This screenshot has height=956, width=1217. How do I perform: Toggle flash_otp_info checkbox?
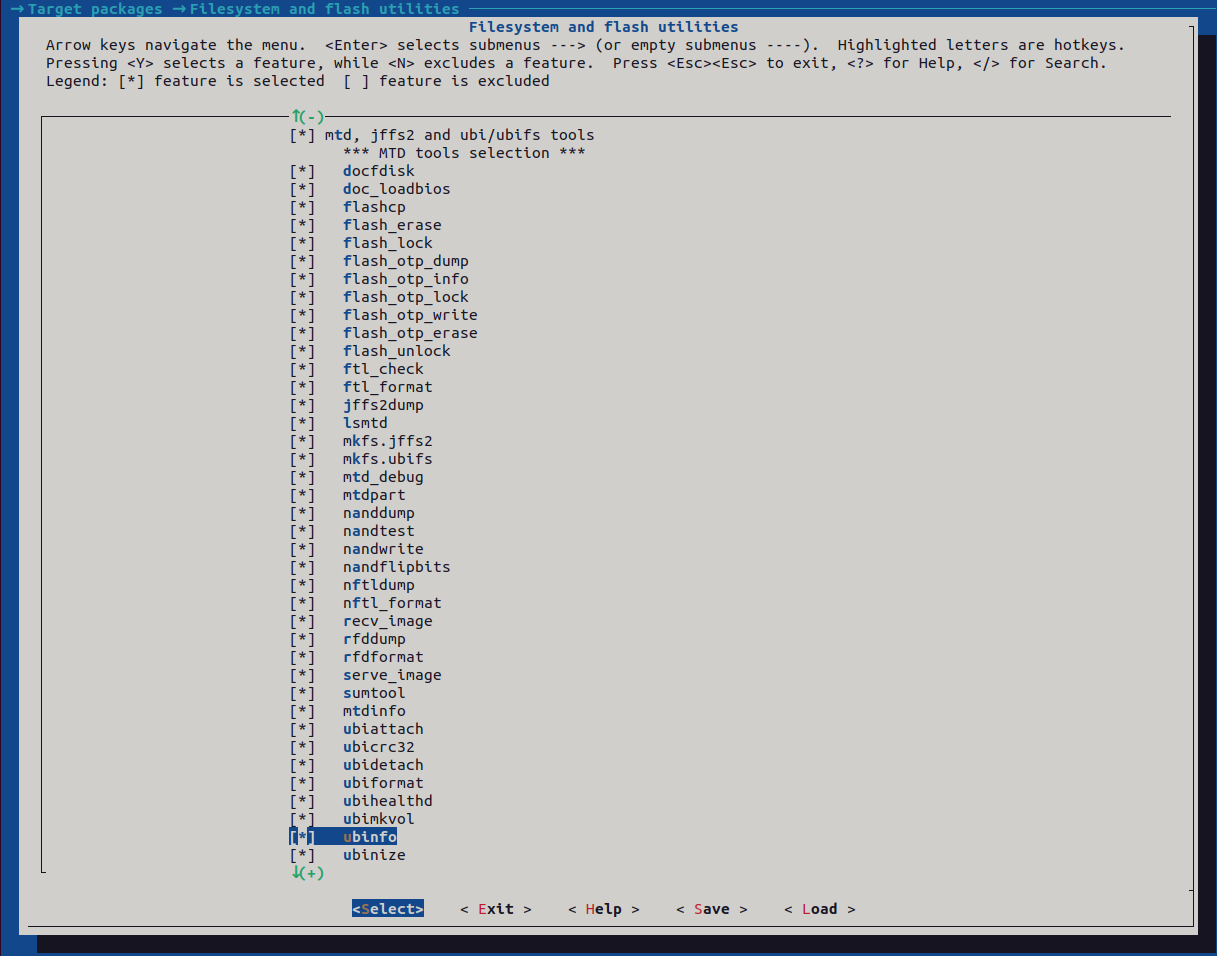pos(302,279)
